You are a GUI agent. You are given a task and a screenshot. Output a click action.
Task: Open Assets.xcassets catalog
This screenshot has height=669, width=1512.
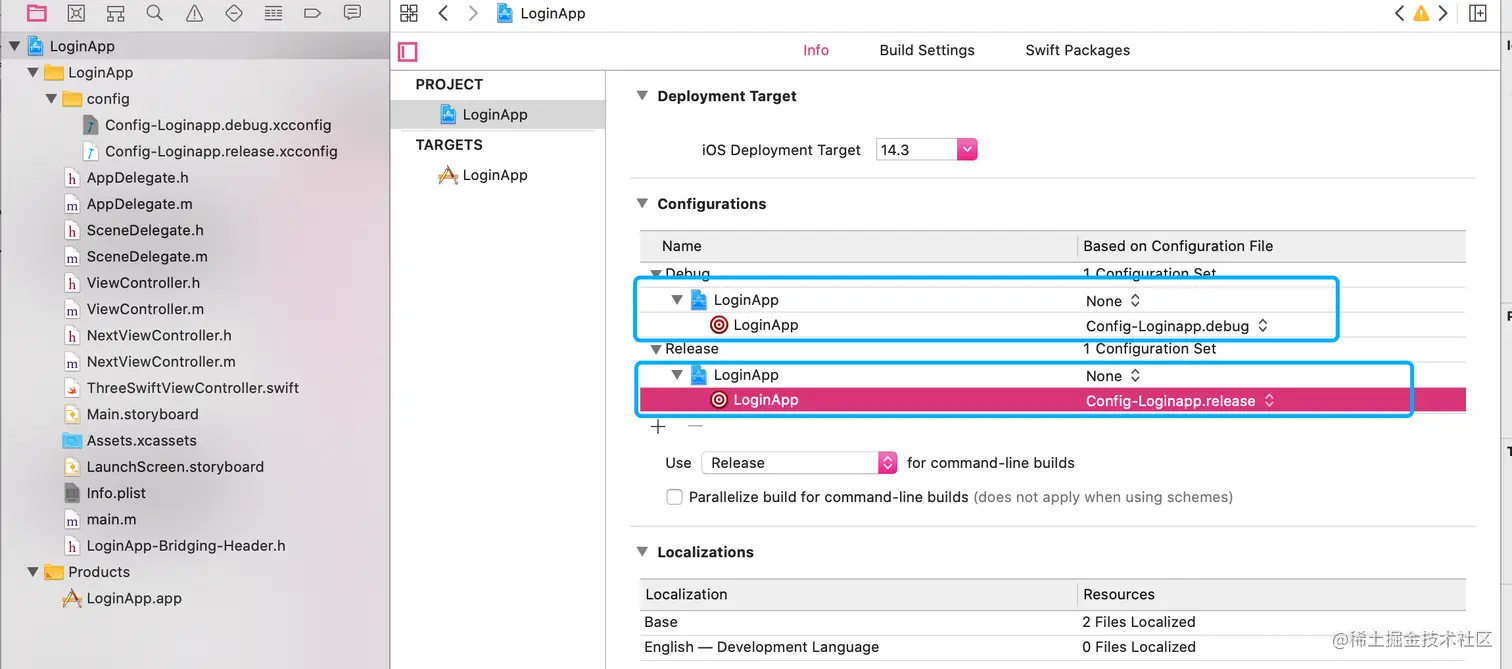(141, 441)
